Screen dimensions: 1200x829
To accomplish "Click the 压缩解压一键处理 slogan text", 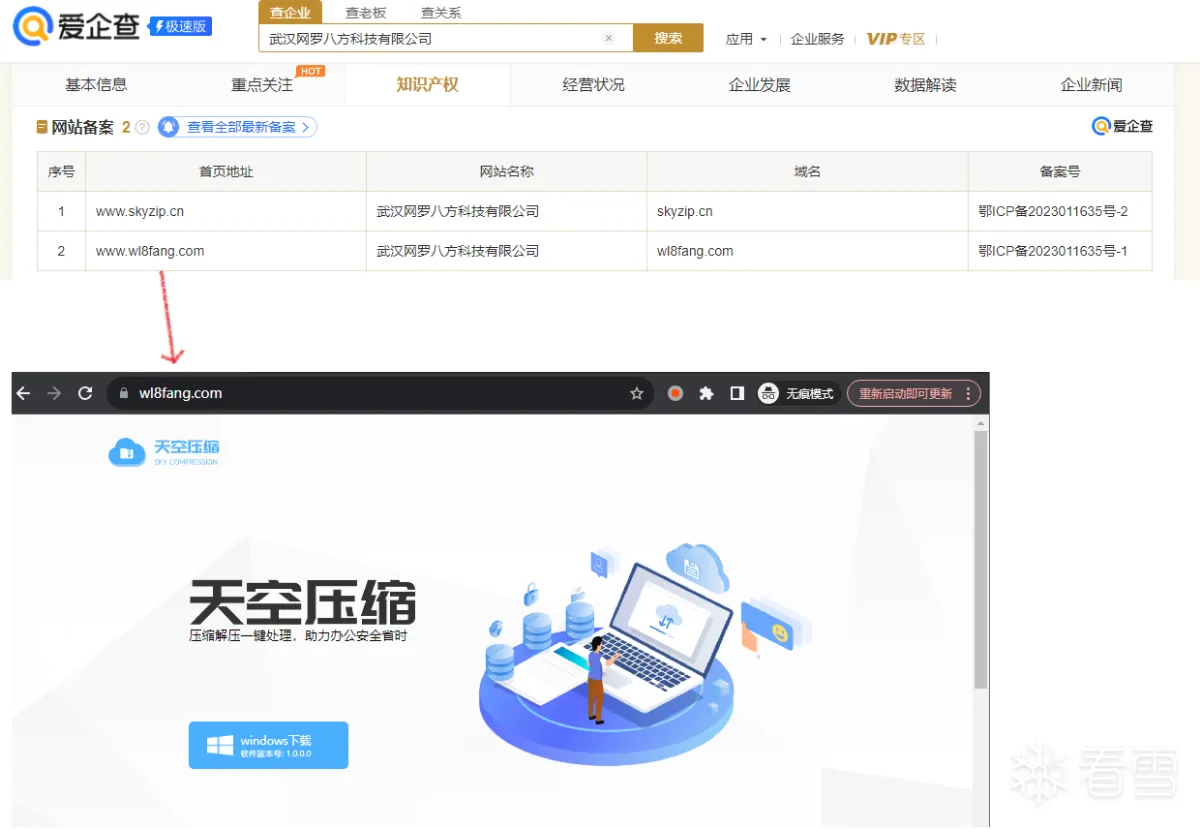I will tap(298, 635).
